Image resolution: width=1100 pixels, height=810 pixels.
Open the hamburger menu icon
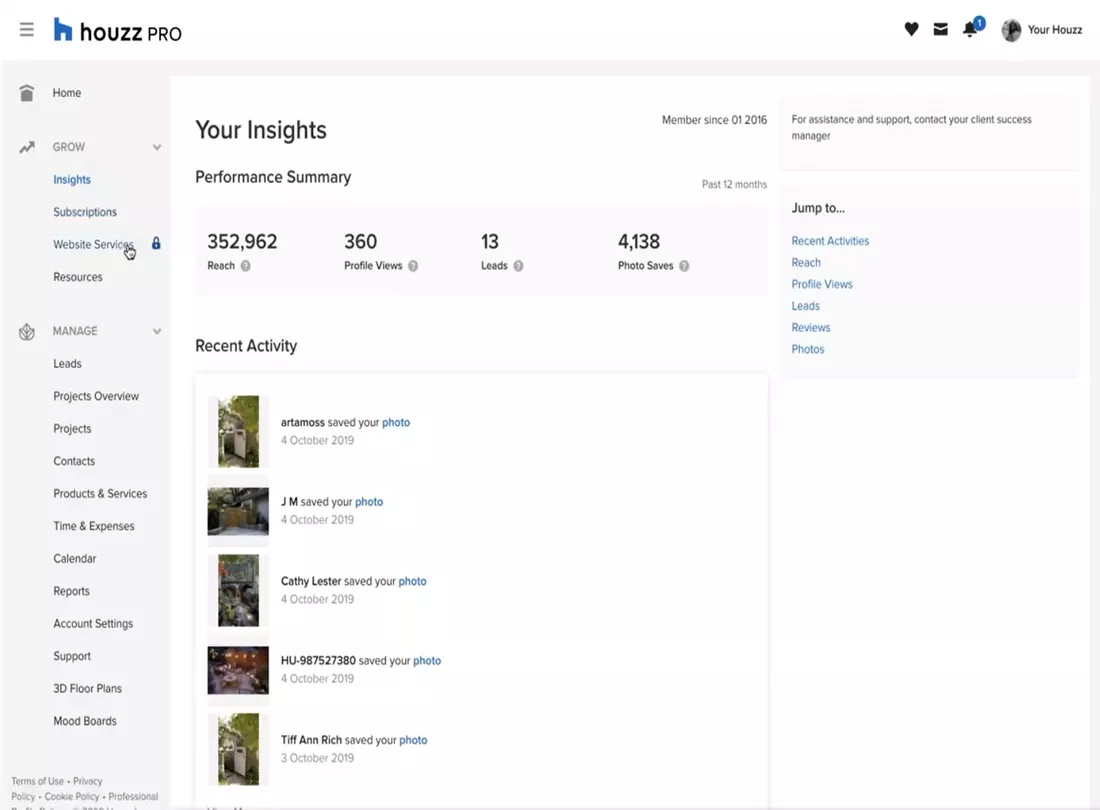(x=27, y=30)
